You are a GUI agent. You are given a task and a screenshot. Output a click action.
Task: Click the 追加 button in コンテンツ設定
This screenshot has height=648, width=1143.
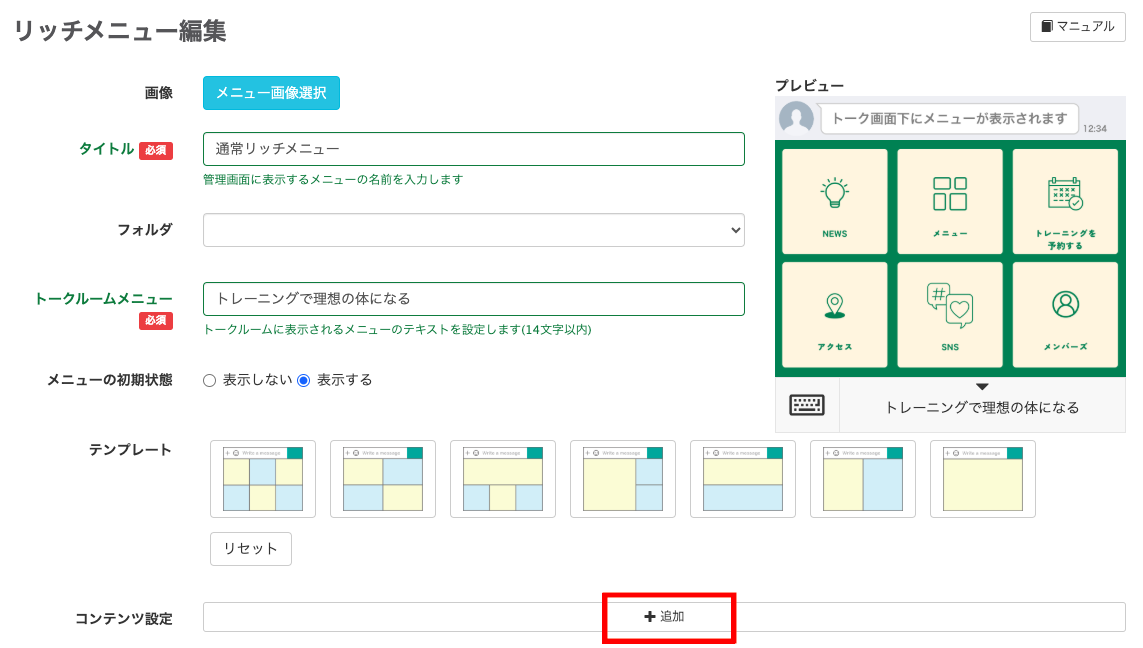click(x=664, y=617)
